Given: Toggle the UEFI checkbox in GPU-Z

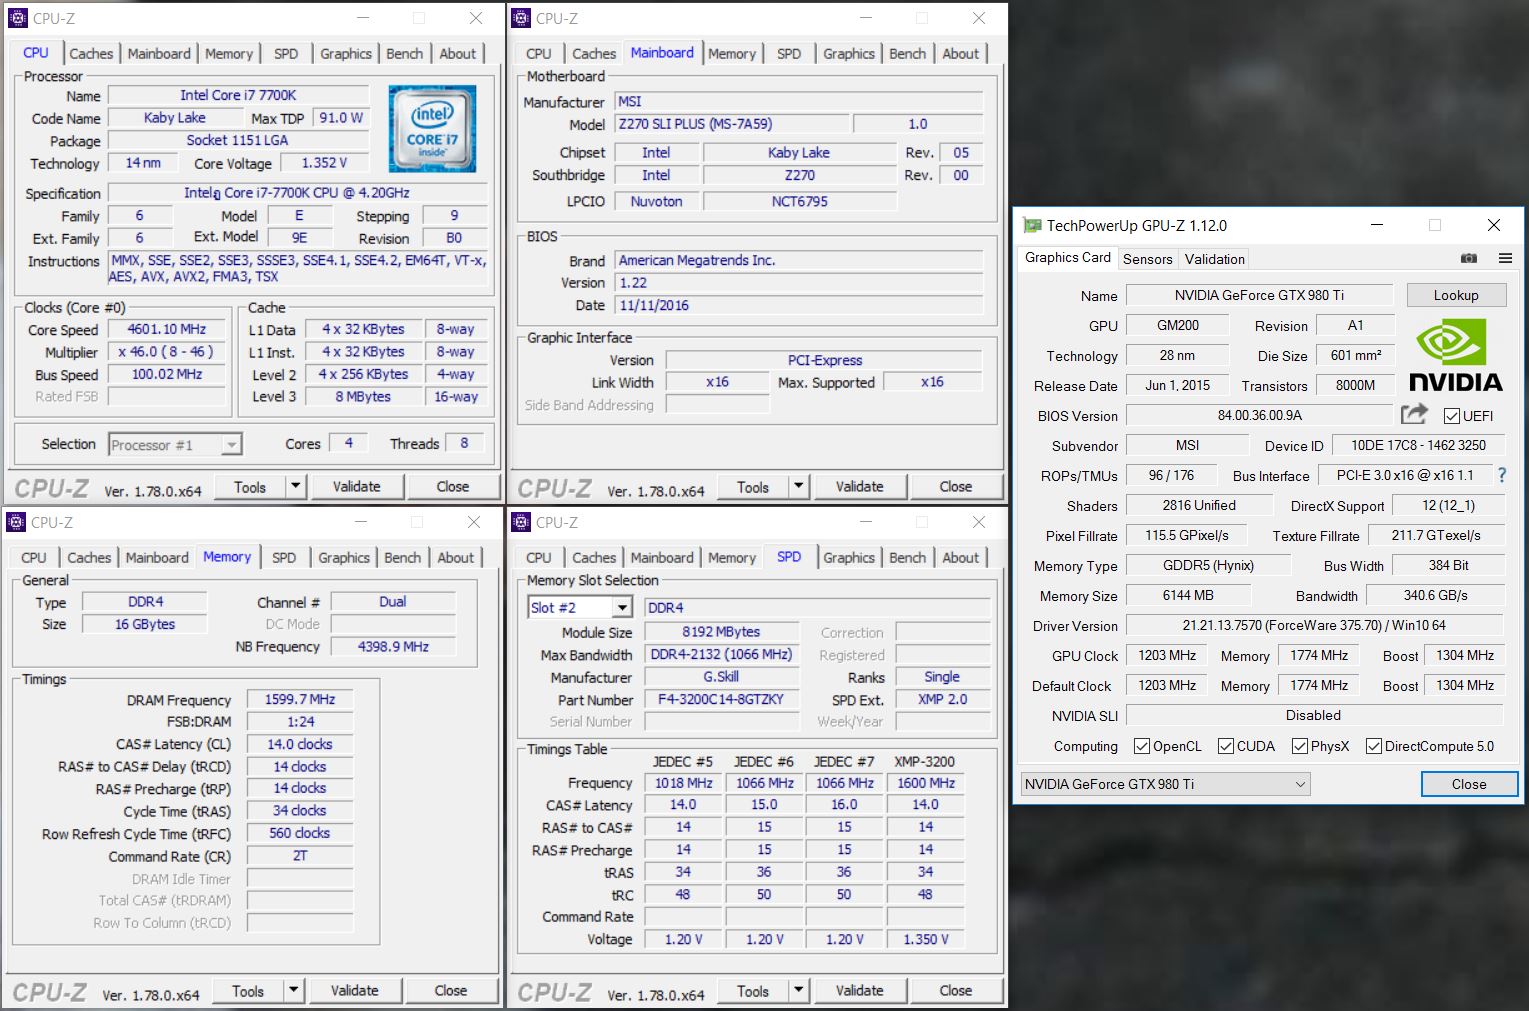Looking at the screenshot, I should [x=1452, y=416].
